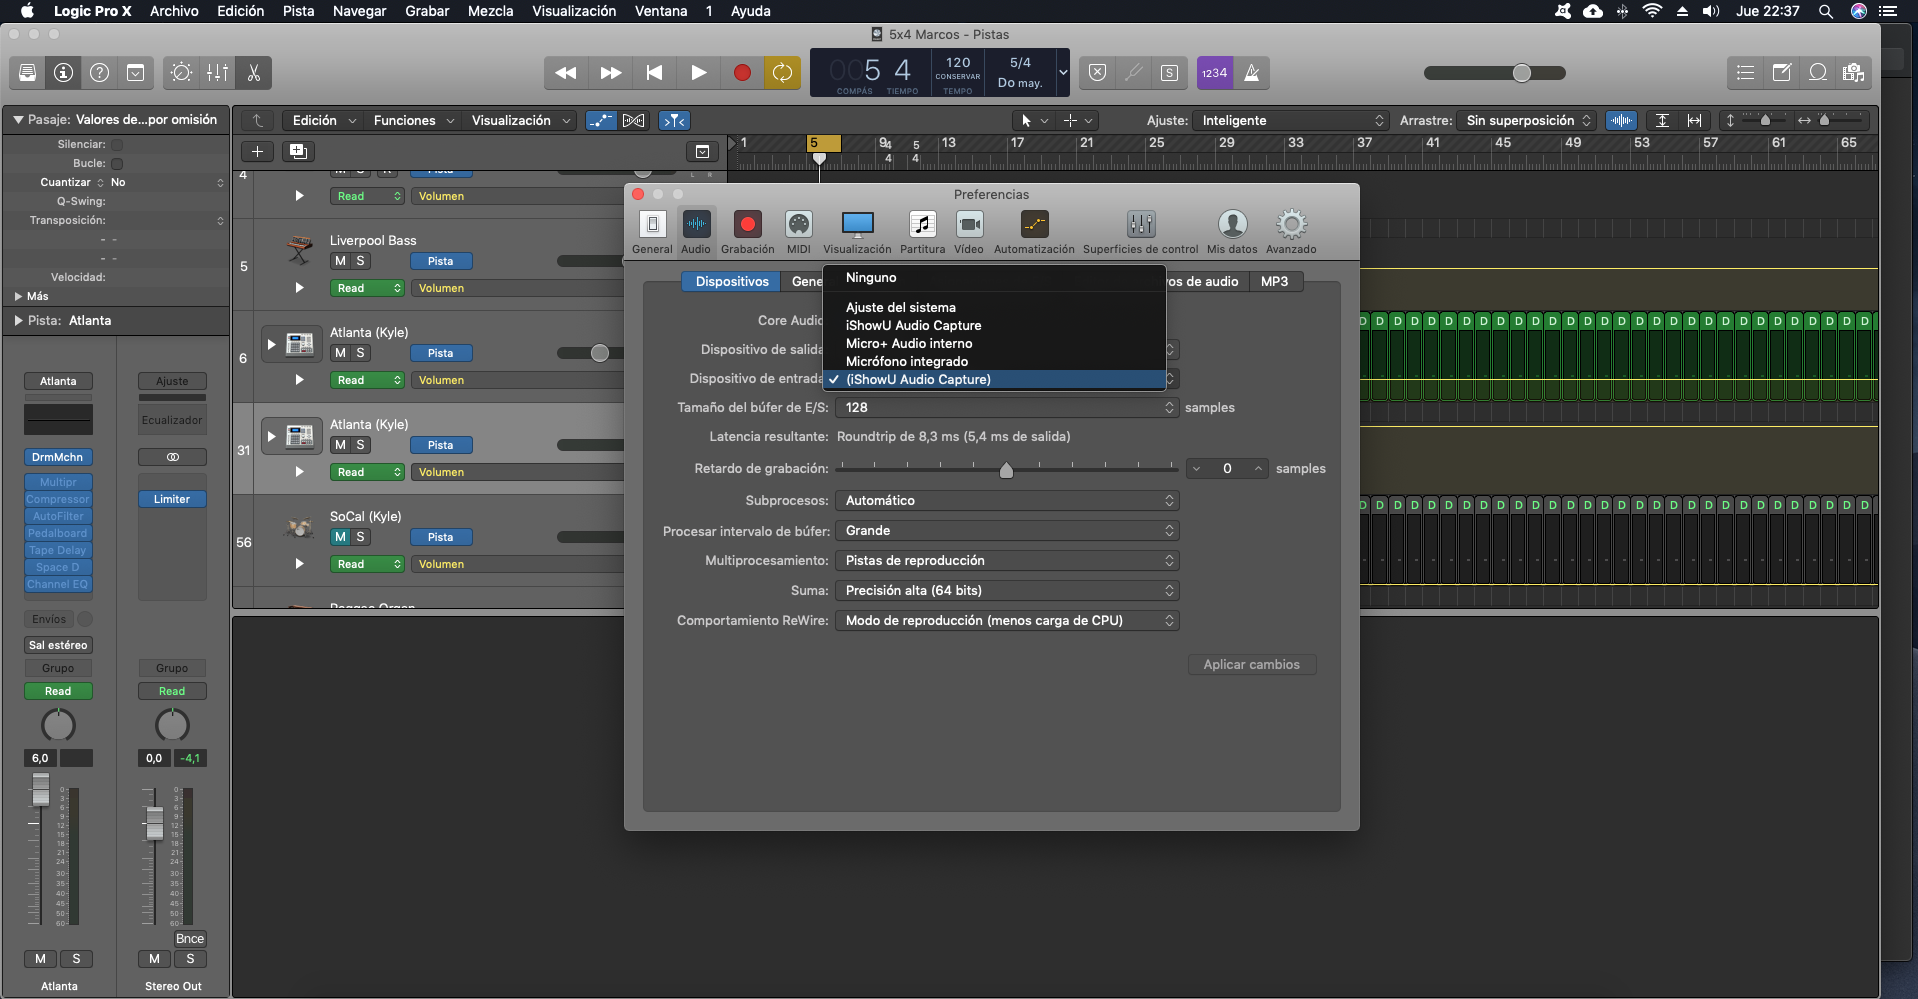Open the Procesar intervalo de búfer dropdown

pyautogui.click(x=1006, y=531)
